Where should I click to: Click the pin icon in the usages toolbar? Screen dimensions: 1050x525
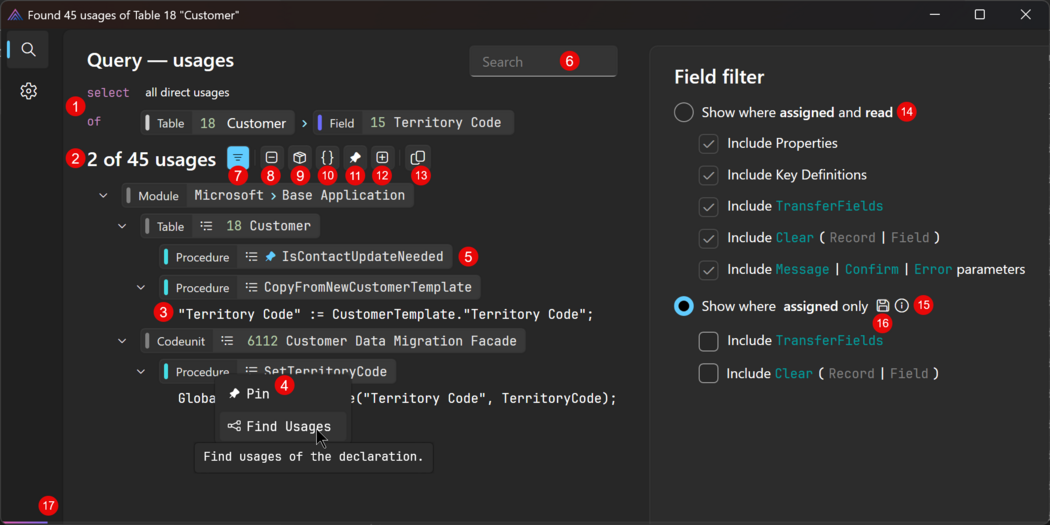coord(355,158)
